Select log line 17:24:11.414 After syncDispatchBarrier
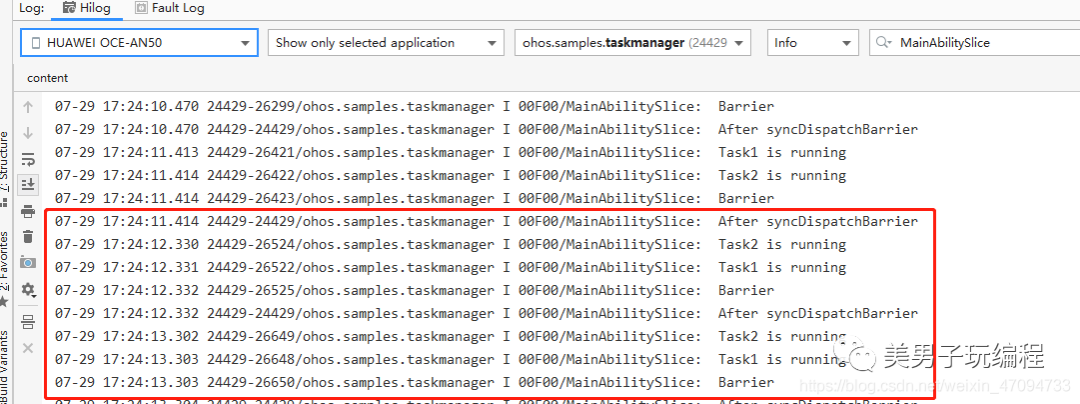The image size is (1080, 404). click(x=486, y=222)
